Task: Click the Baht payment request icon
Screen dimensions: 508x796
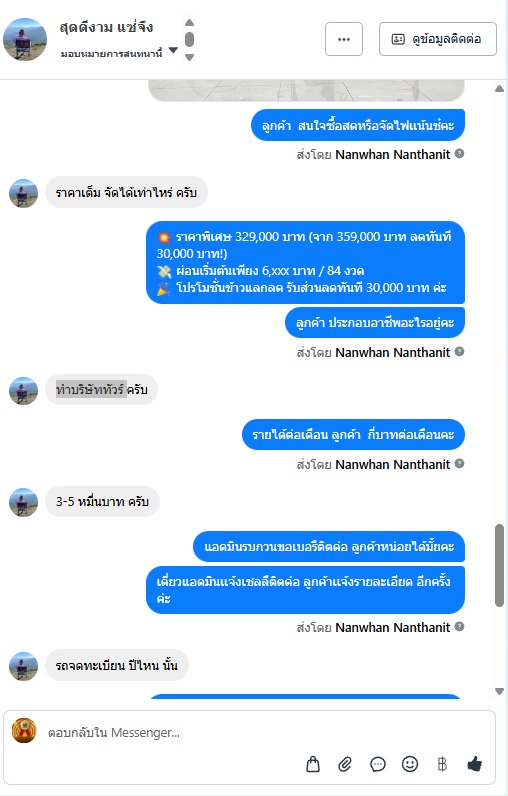Action: tap(442, 764)
